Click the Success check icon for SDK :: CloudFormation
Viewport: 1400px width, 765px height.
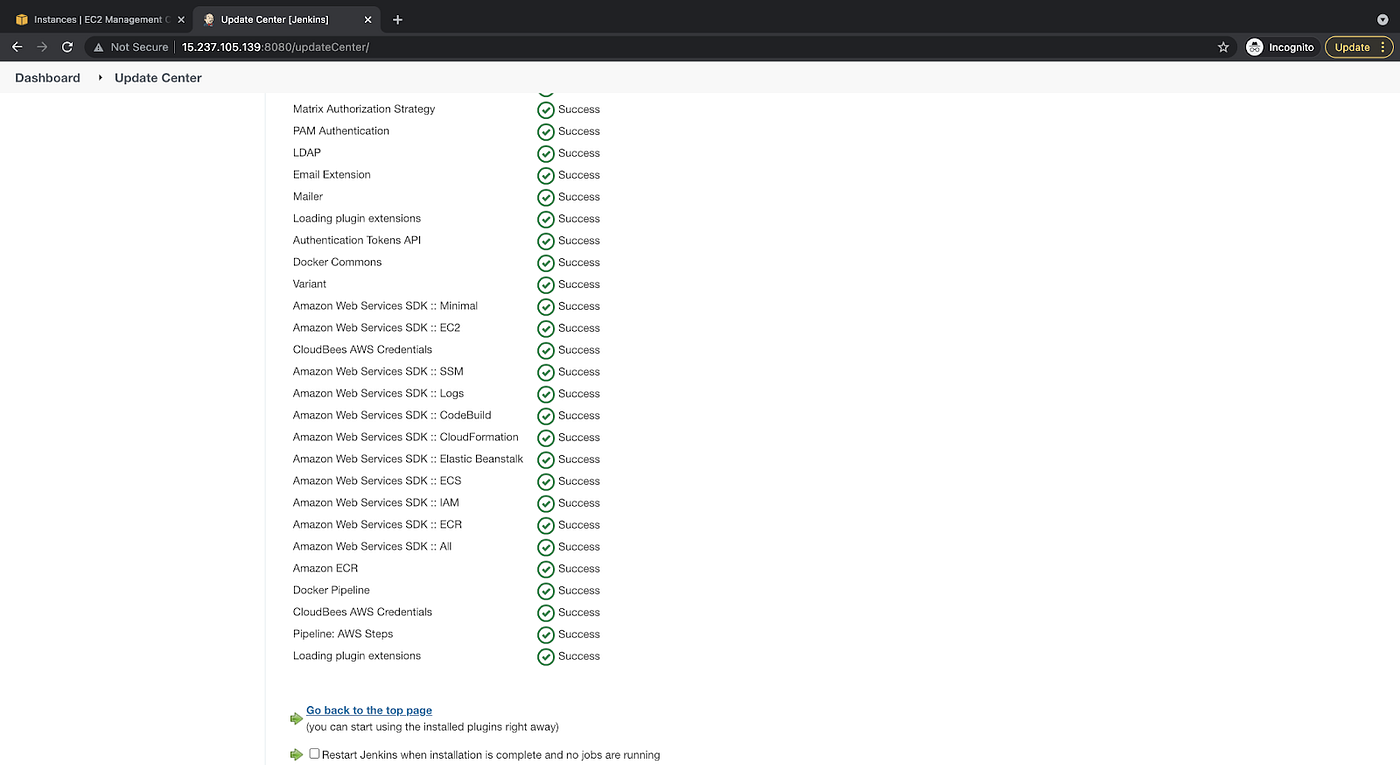pyautogui.click(x=546, y=438)
